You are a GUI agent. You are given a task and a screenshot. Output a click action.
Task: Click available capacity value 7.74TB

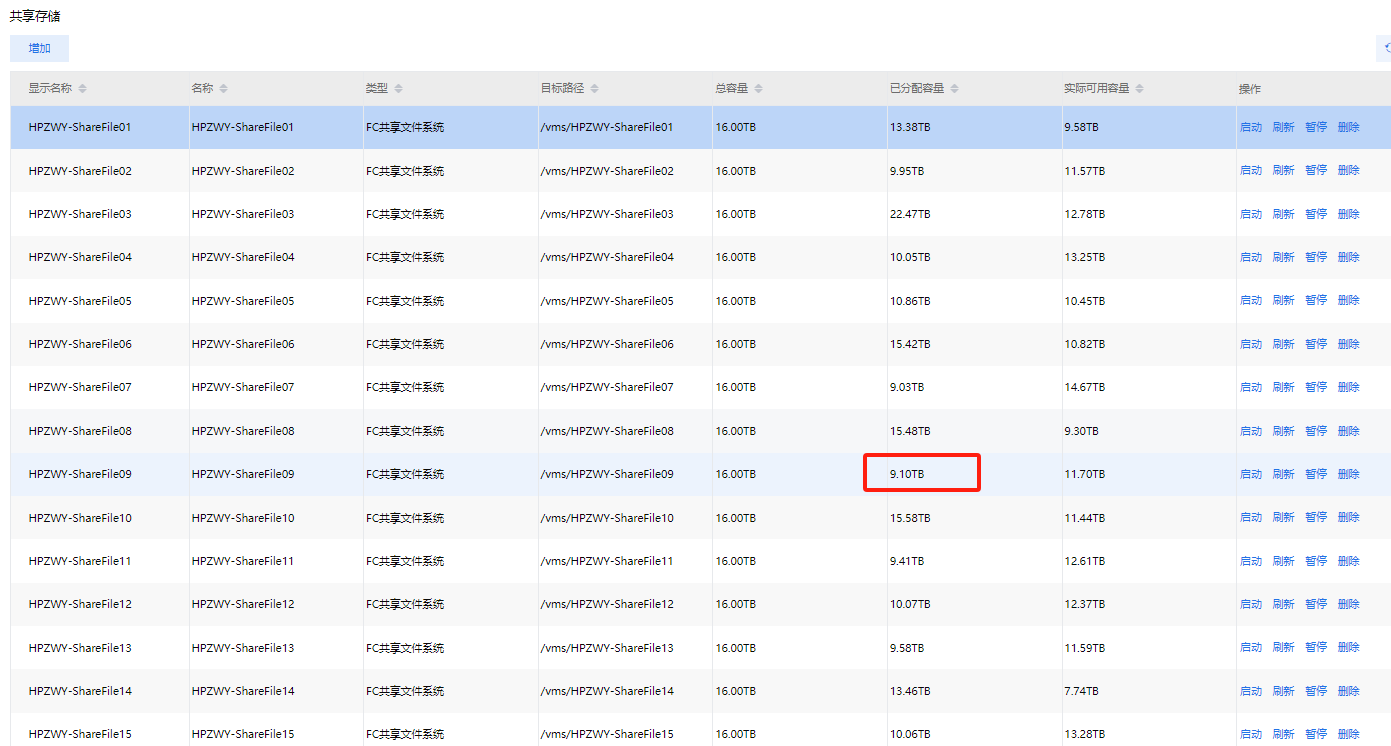[x=1082, y=691]
